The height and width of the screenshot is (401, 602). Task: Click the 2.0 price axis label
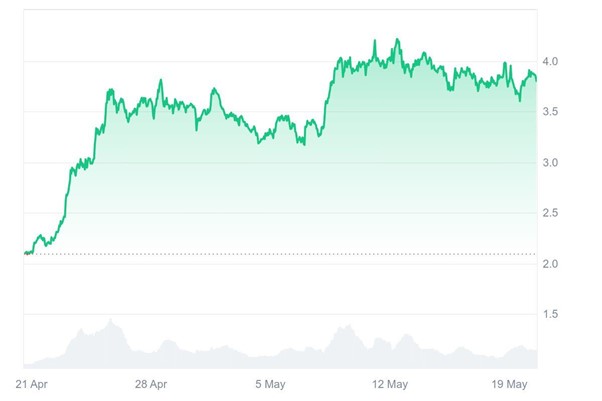[549, 264]
